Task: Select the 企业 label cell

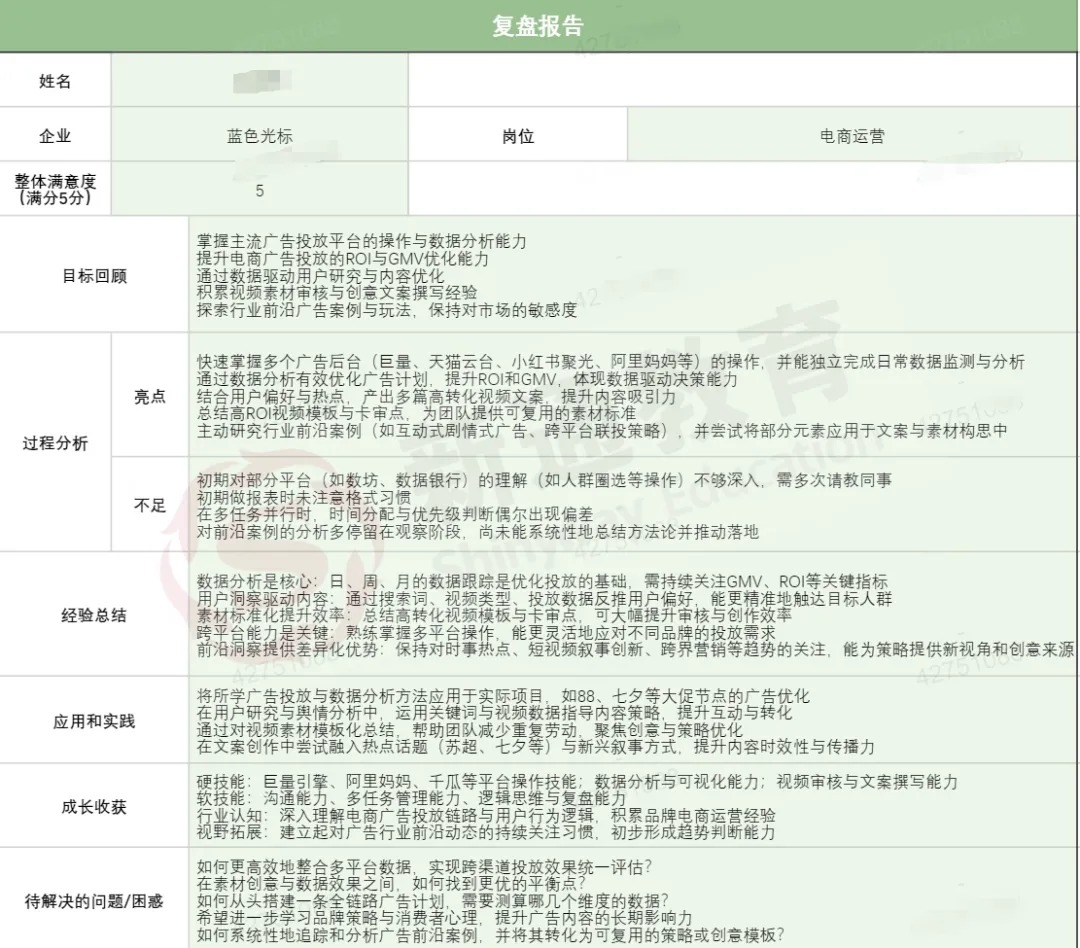Action: coord(55,134)
